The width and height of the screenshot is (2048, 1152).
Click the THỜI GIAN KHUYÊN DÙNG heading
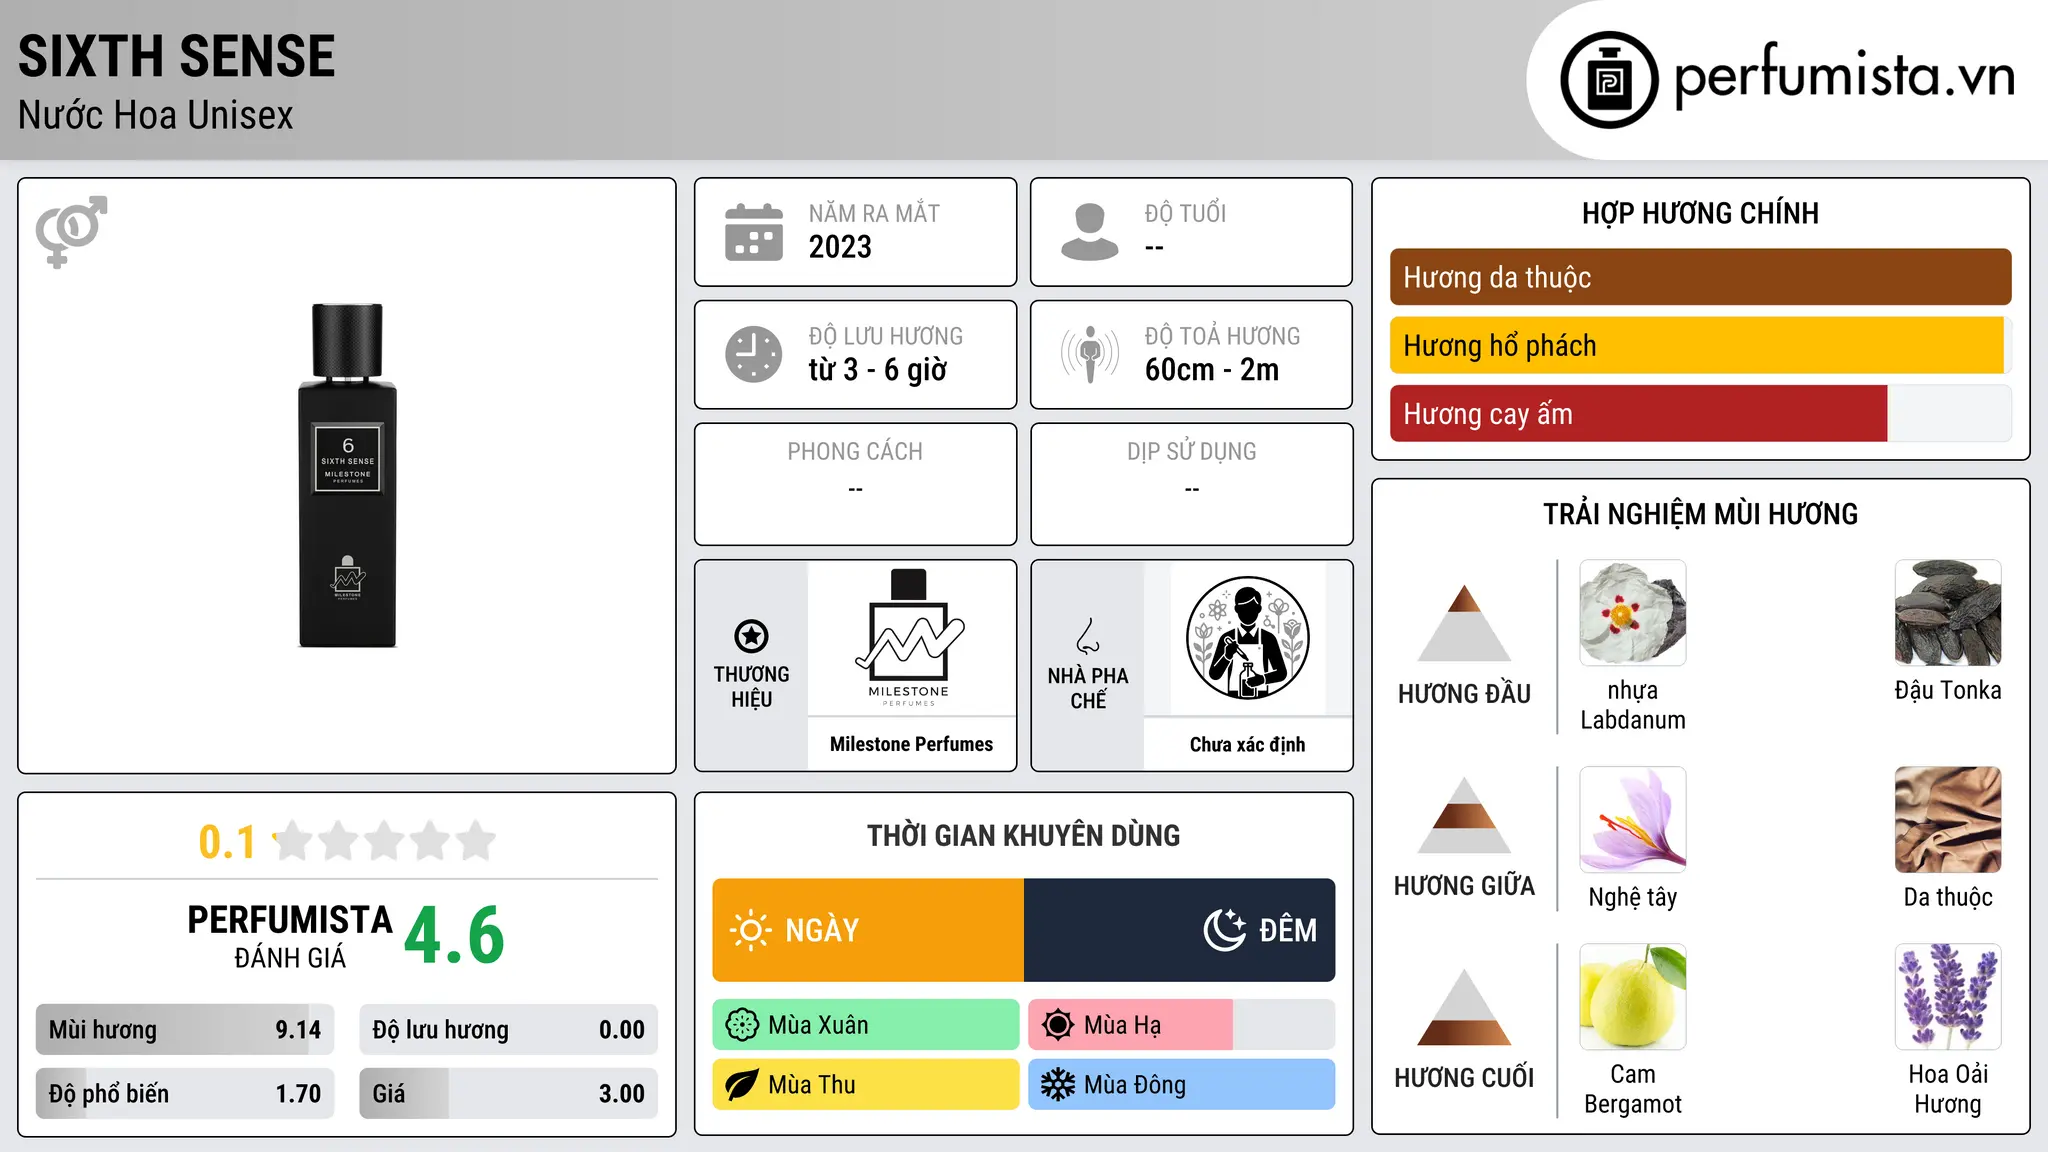(1023, 835)
